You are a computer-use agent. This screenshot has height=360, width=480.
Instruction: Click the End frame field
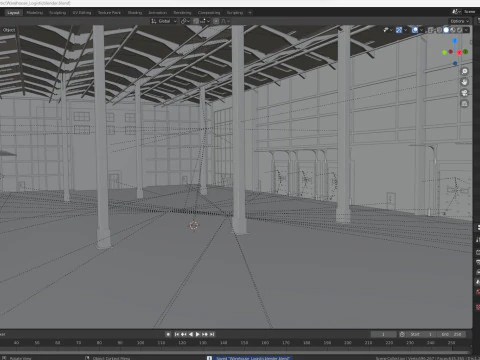(452, 334)
